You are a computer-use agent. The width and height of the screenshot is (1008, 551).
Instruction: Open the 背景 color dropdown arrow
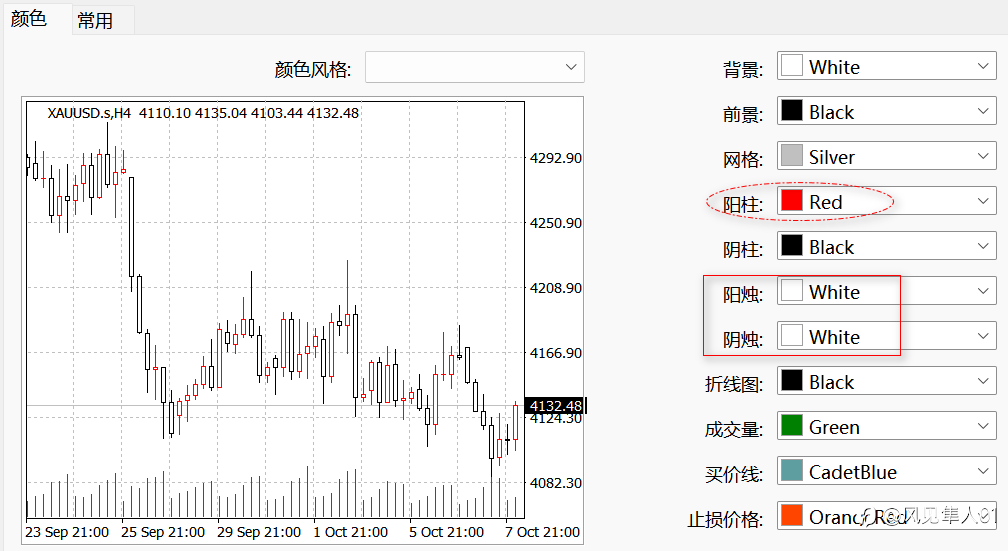[x=982, y=66]
